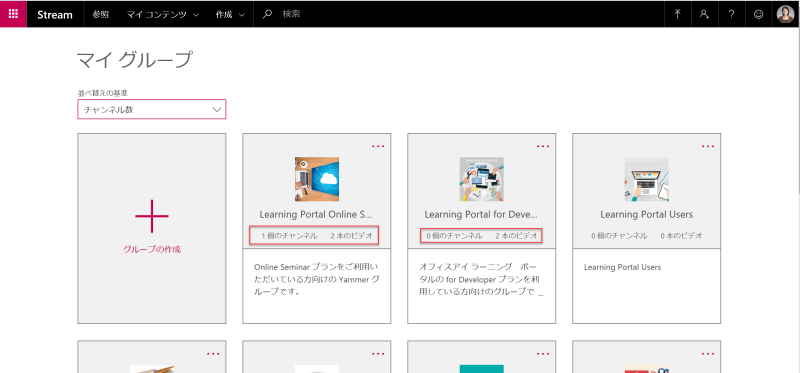
Task: Open Learning Portal Users group thumbnail
Action: (x=646, y=179)
